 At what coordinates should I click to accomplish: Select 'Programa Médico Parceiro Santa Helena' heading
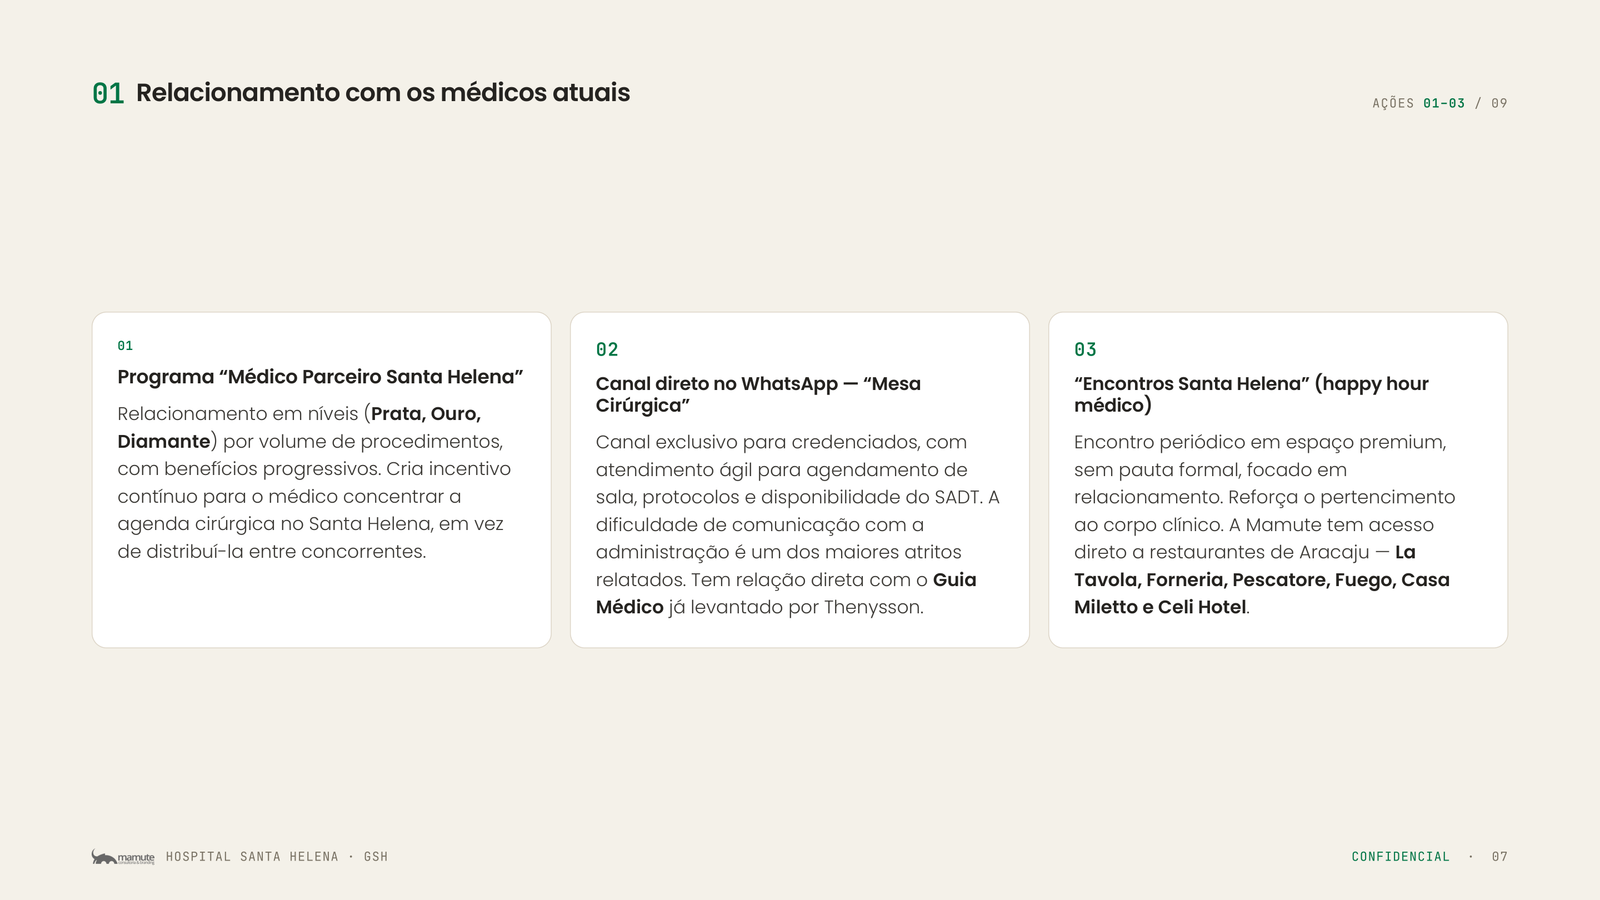[320, 377]
